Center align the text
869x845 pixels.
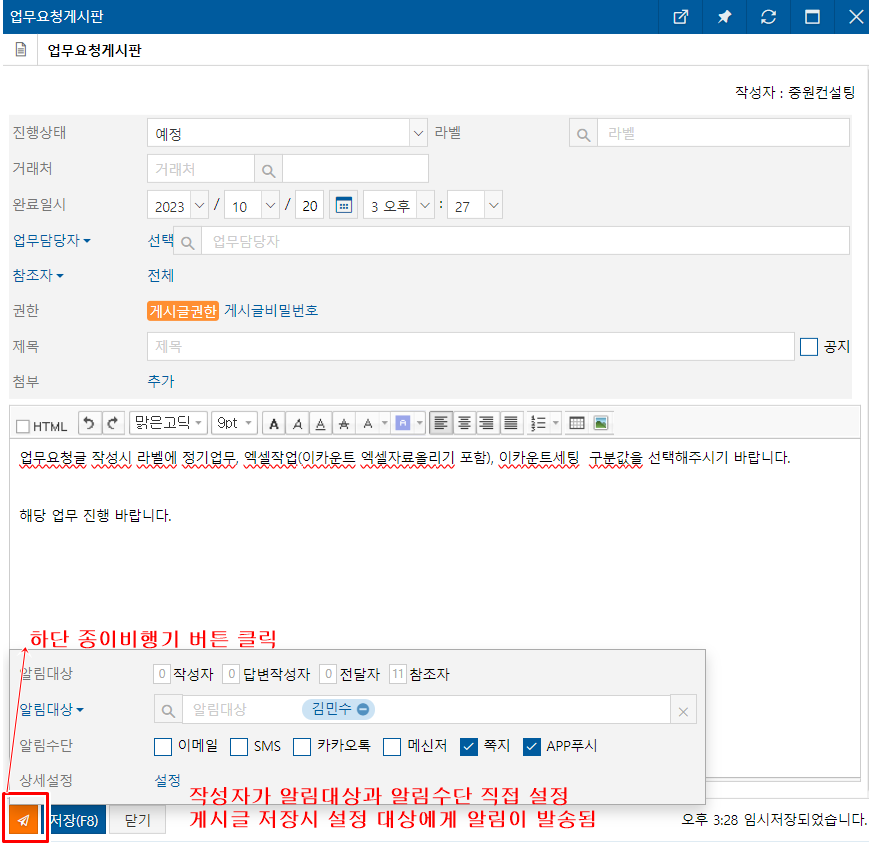coord(464,424)
